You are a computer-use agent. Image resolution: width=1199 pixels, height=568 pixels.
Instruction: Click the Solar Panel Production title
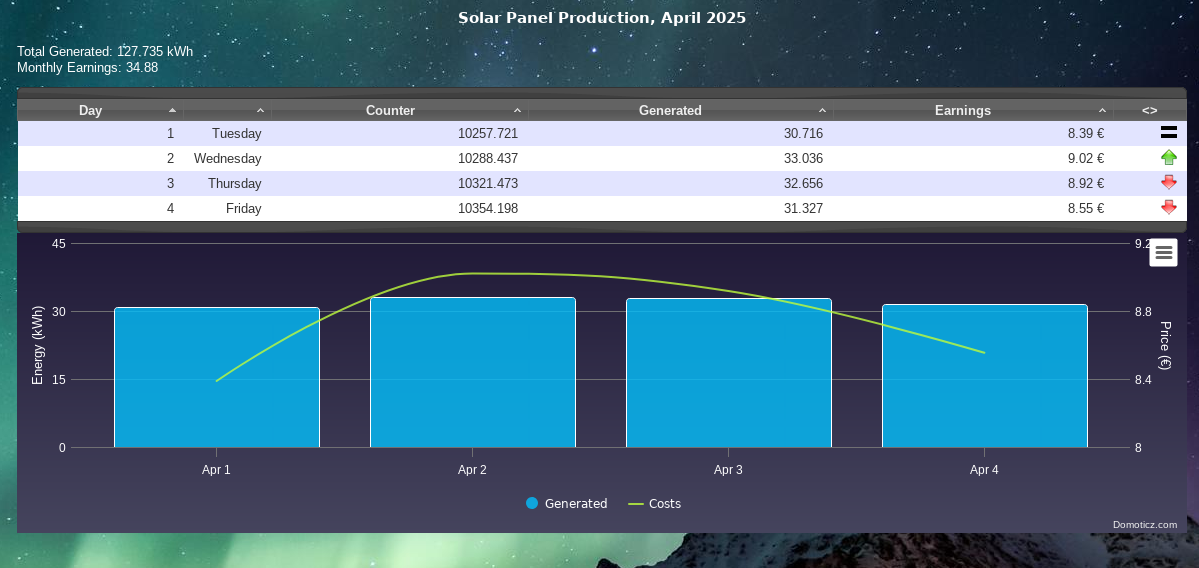point(602,17)
